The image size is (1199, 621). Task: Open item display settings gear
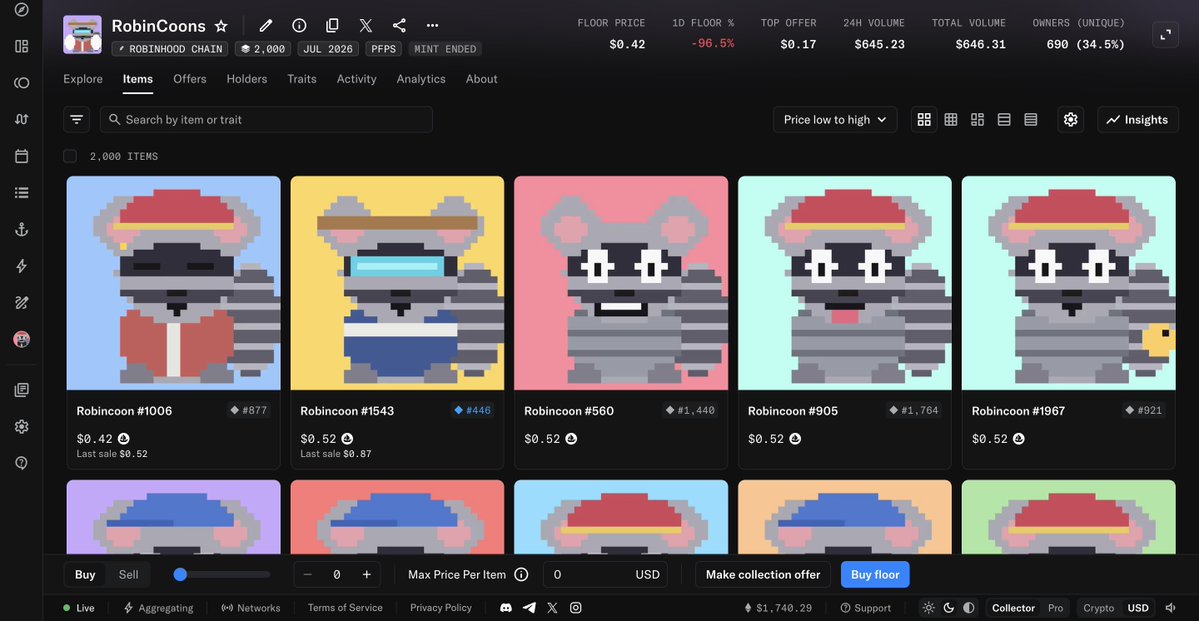tap(1071, 119)
